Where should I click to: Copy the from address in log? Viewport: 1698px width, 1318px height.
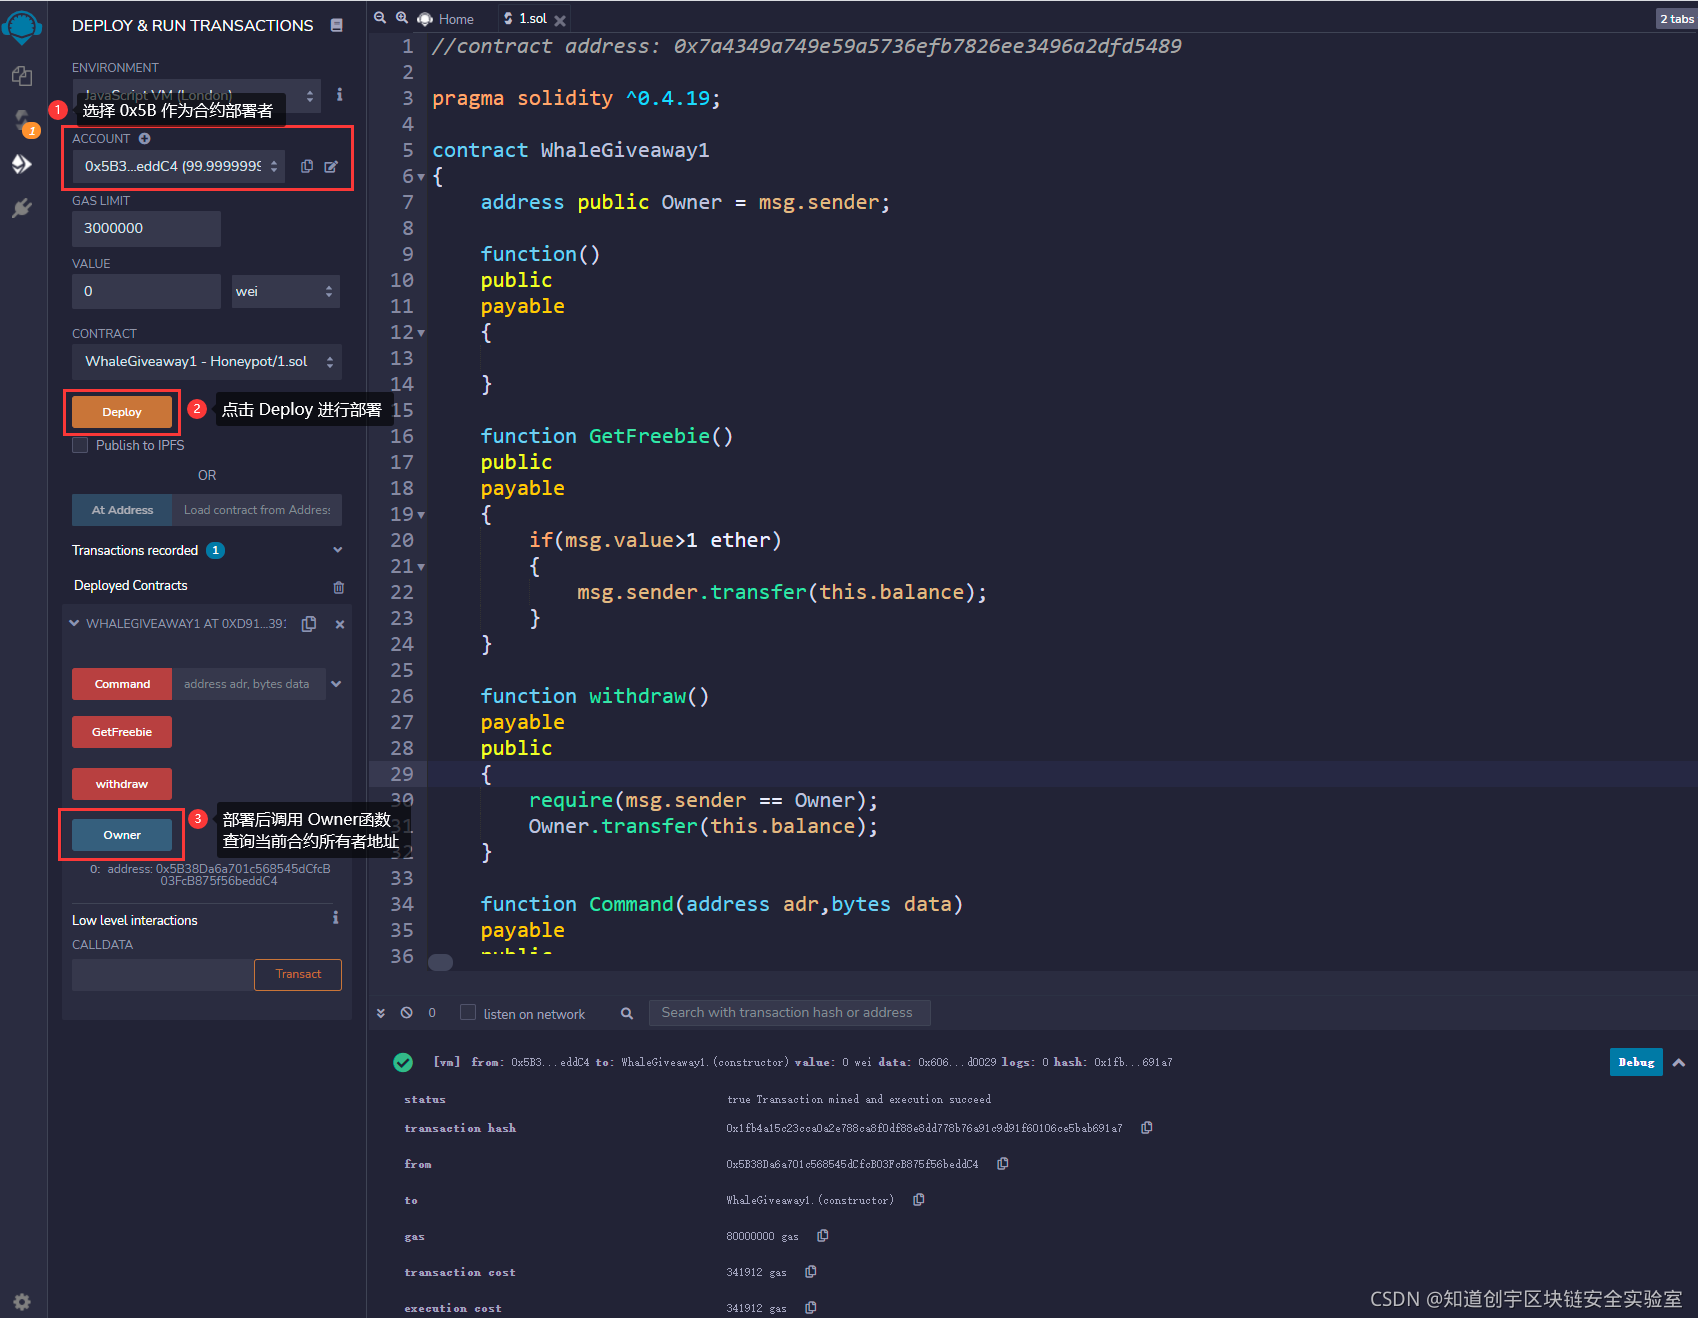[1003, 1163]
